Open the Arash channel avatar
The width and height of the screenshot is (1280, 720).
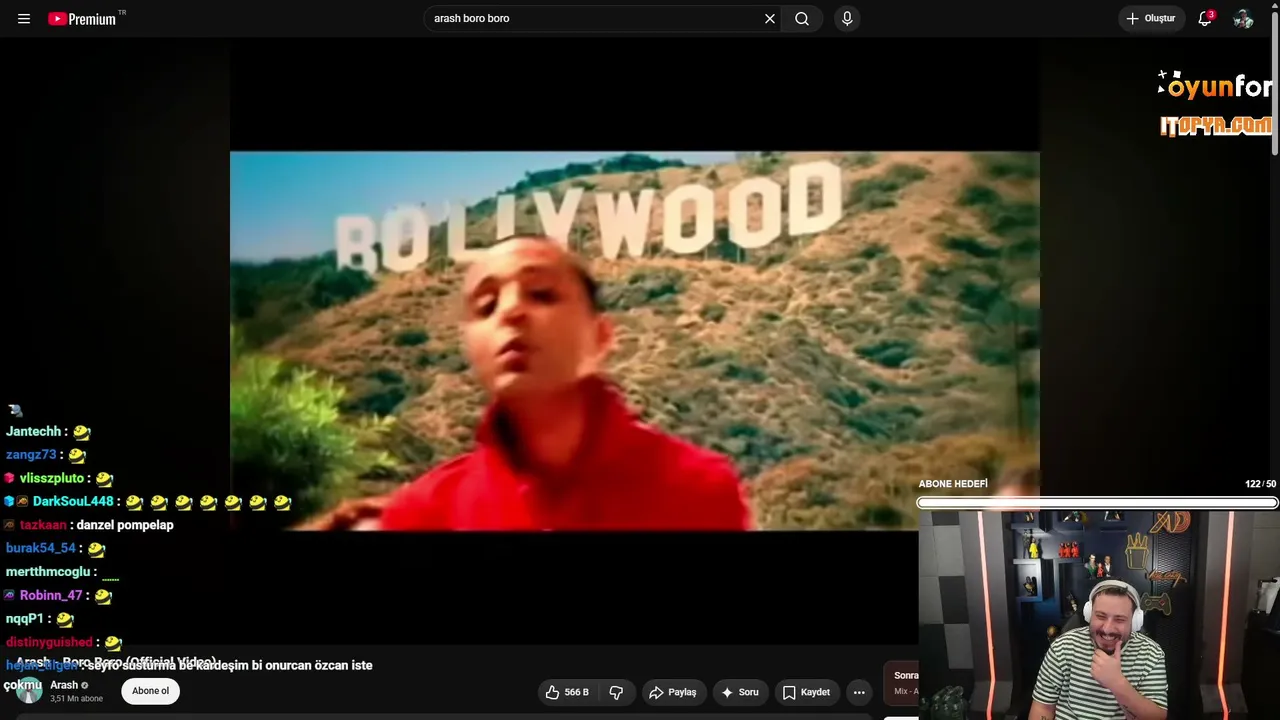[28, 690]
